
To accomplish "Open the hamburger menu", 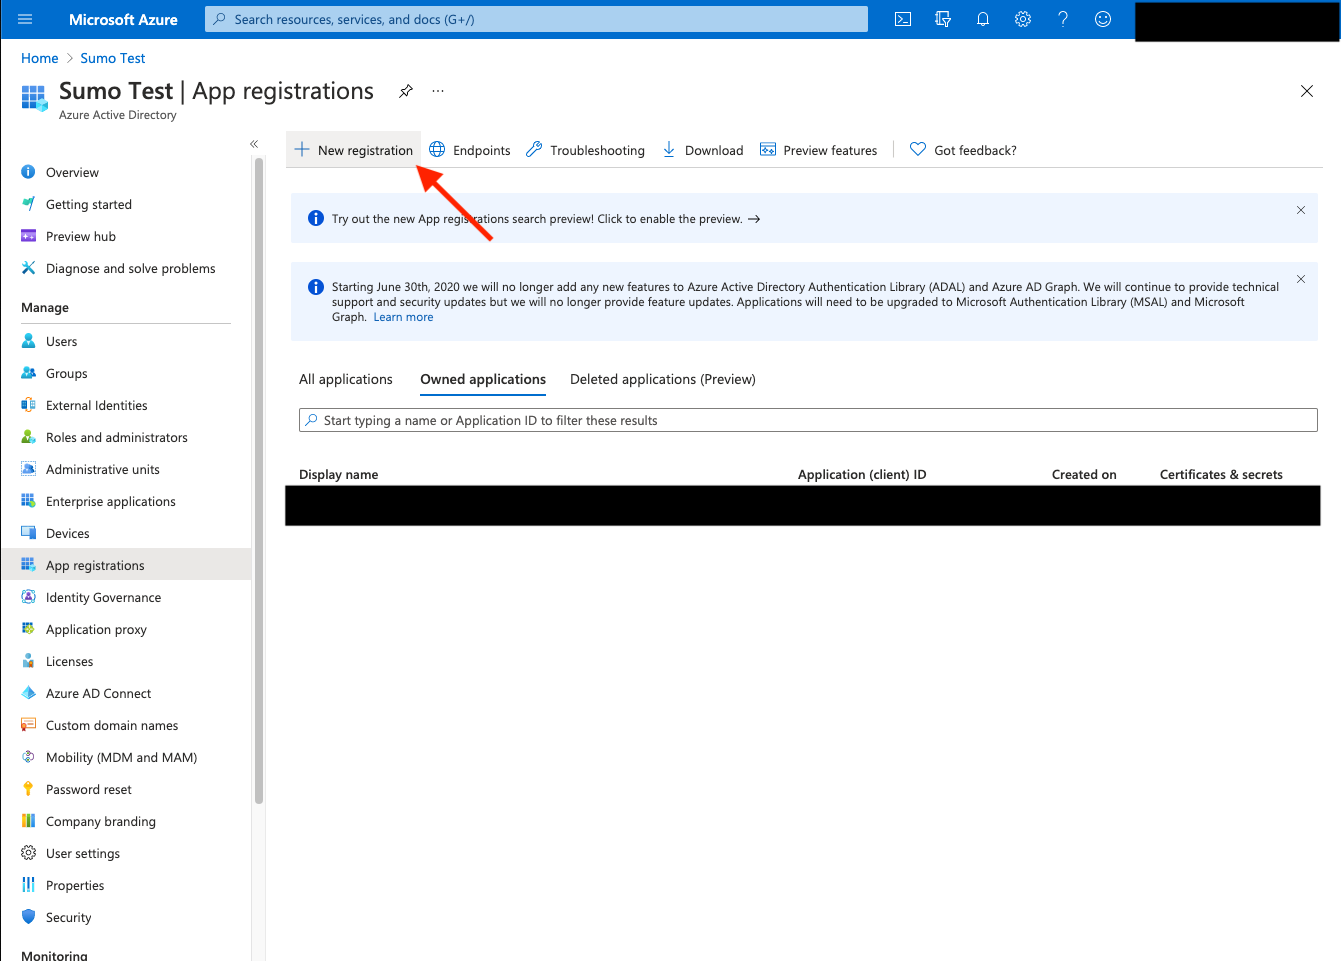I will (x=25, y=19).
